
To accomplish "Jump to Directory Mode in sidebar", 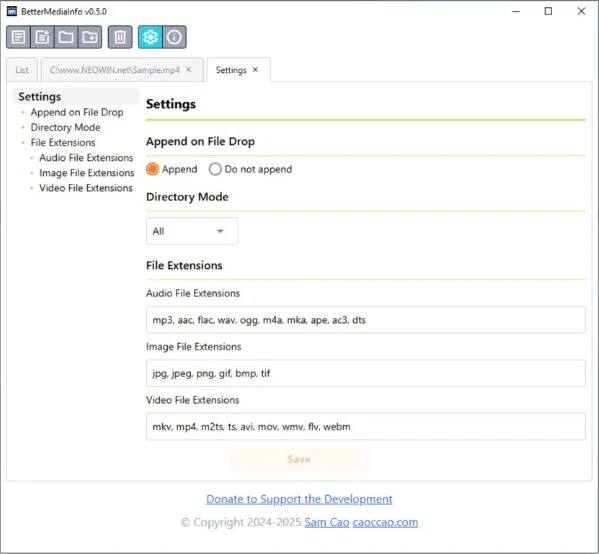I will (65, 127).
